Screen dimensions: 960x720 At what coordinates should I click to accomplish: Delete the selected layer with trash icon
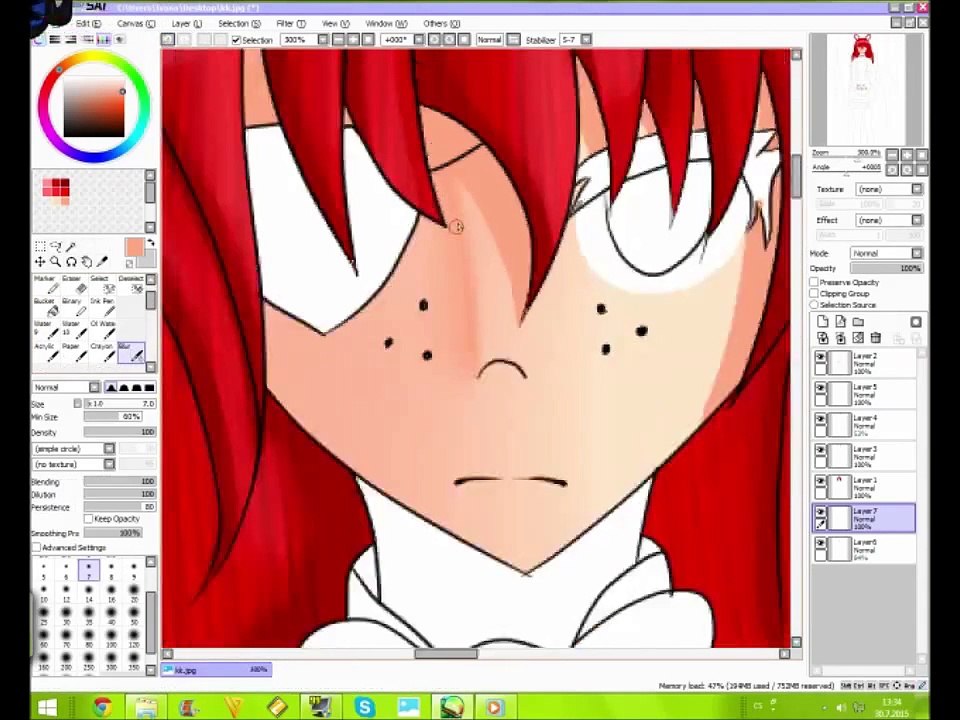pyautogui.click(x=876, y=338)
